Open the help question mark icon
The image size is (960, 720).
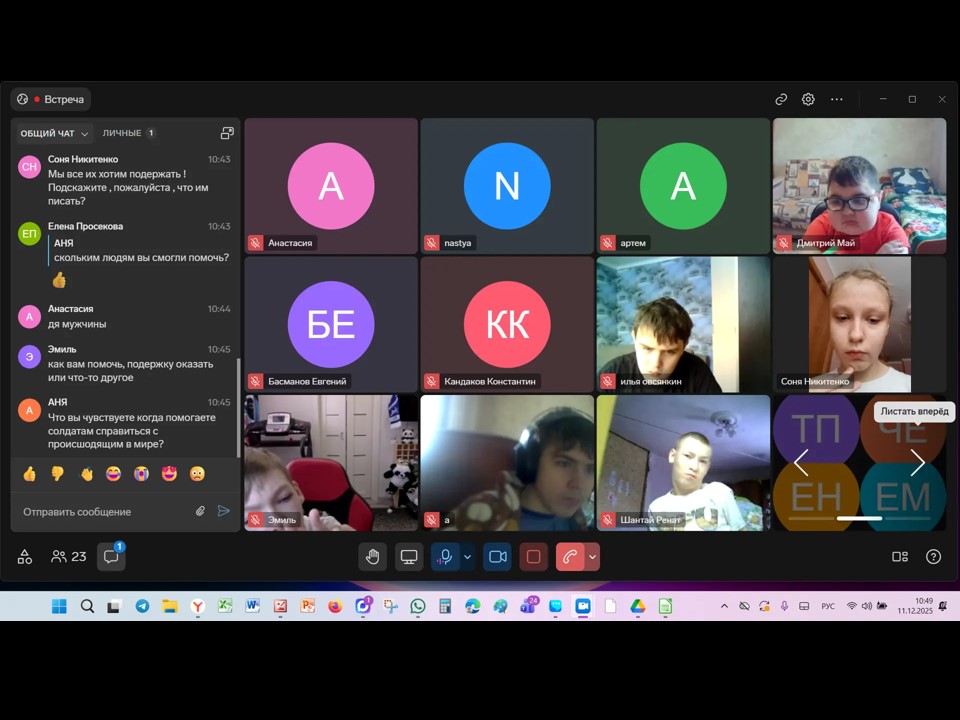933,557
